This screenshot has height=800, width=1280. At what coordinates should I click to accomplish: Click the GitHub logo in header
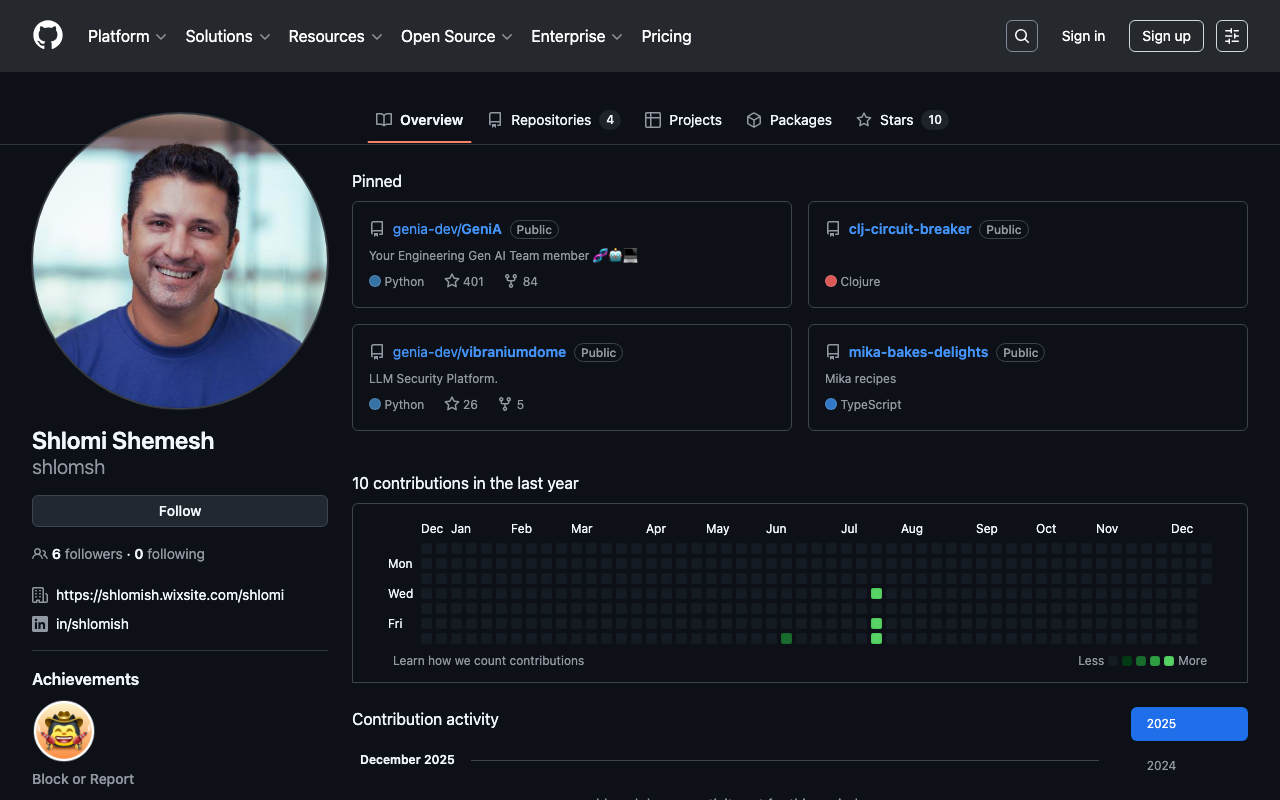48,36
